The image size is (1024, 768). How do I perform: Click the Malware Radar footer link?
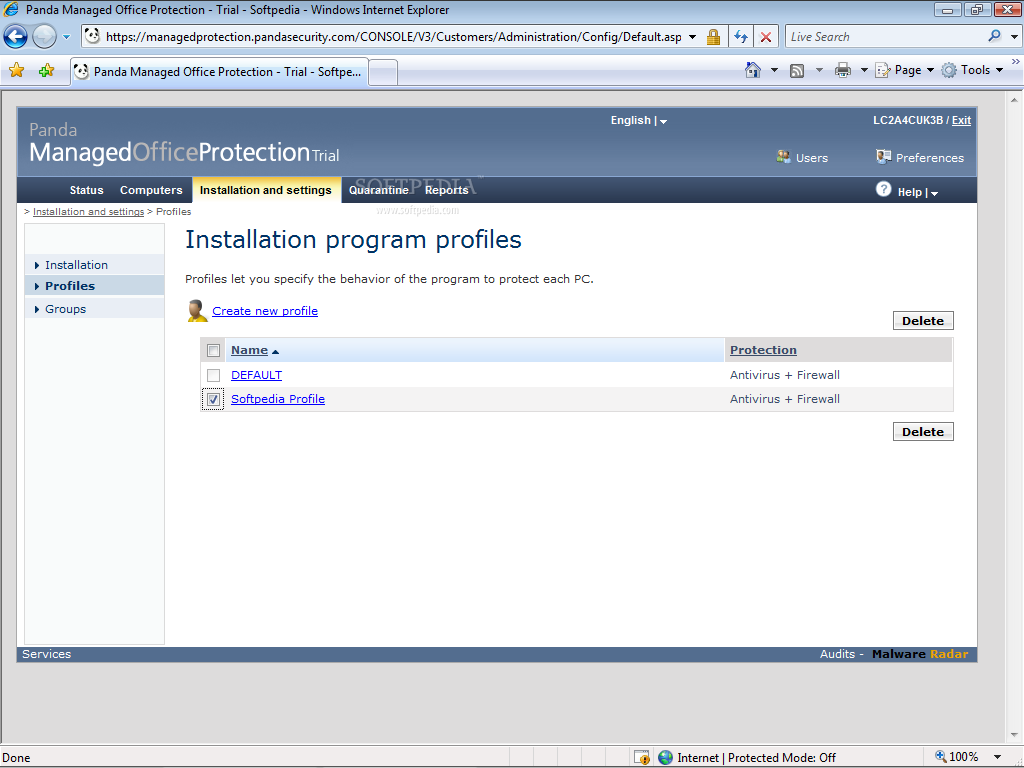click(920, 654)
